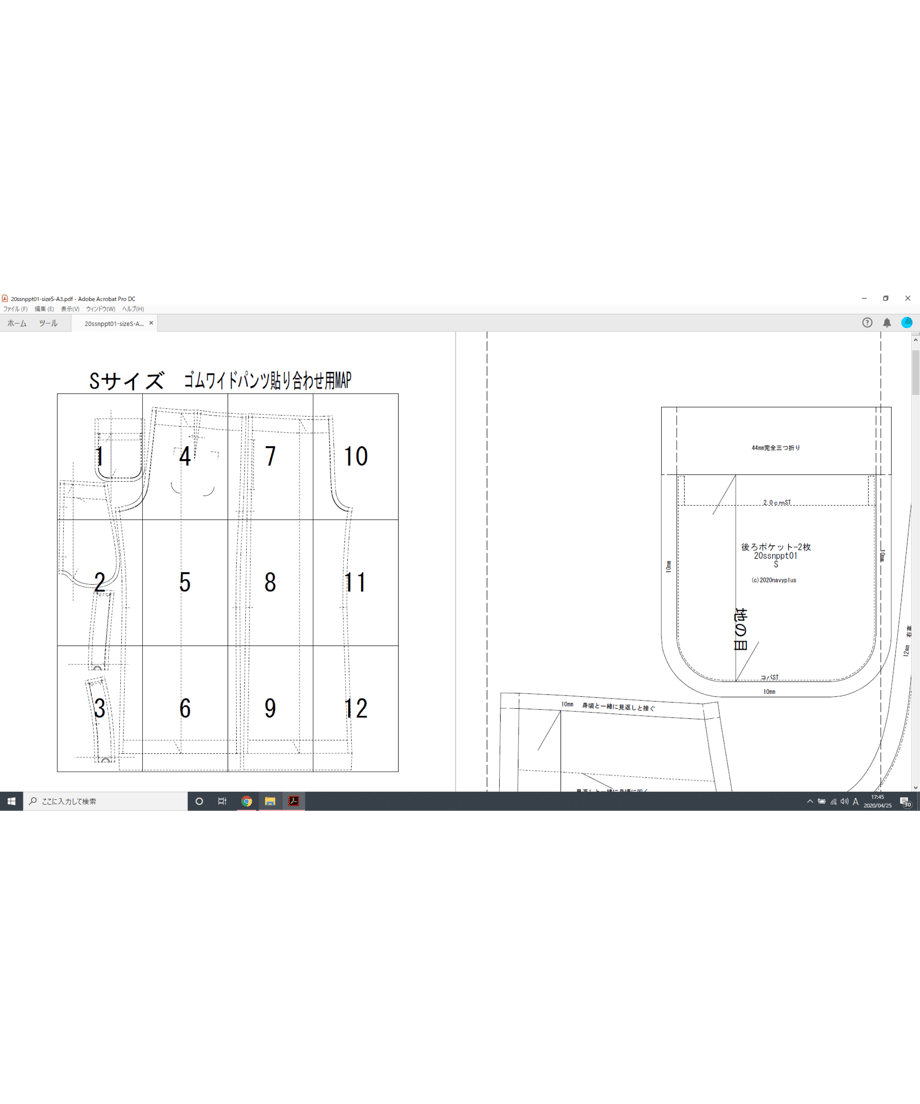Screen dimensions: 920x1104
Task: Click map cell number 12
Action: (355, 708)
